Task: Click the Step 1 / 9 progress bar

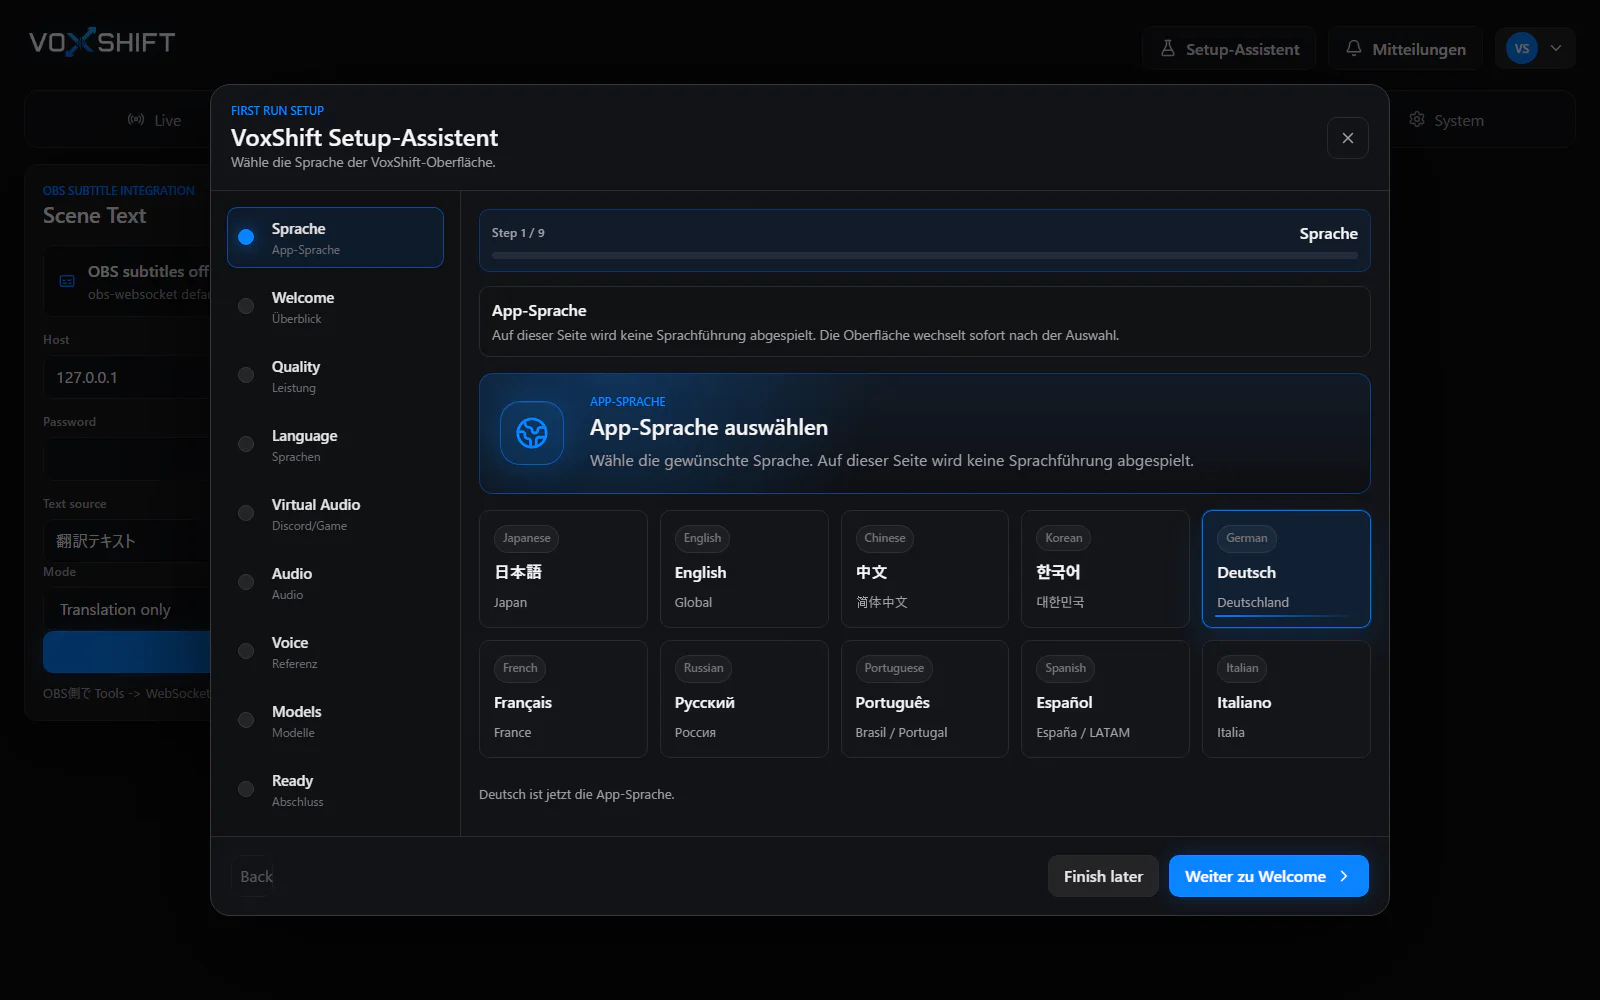Action: click(x=925, y=256)
